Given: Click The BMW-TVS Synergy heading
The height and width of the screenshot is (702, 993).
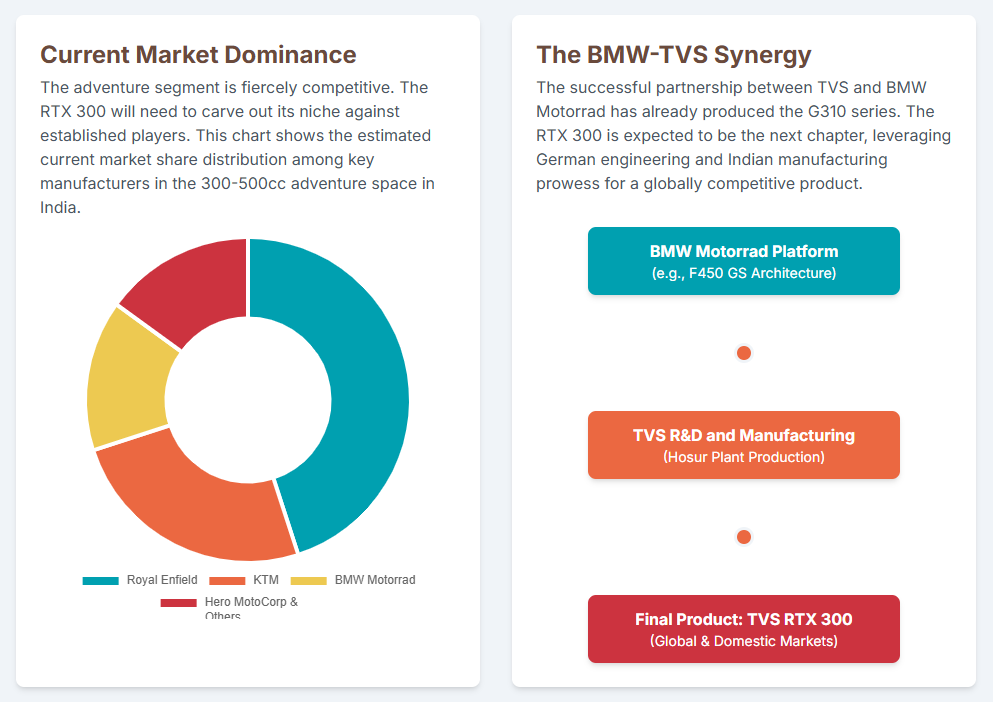Looking at the screenshot, I should click(673, 54).
